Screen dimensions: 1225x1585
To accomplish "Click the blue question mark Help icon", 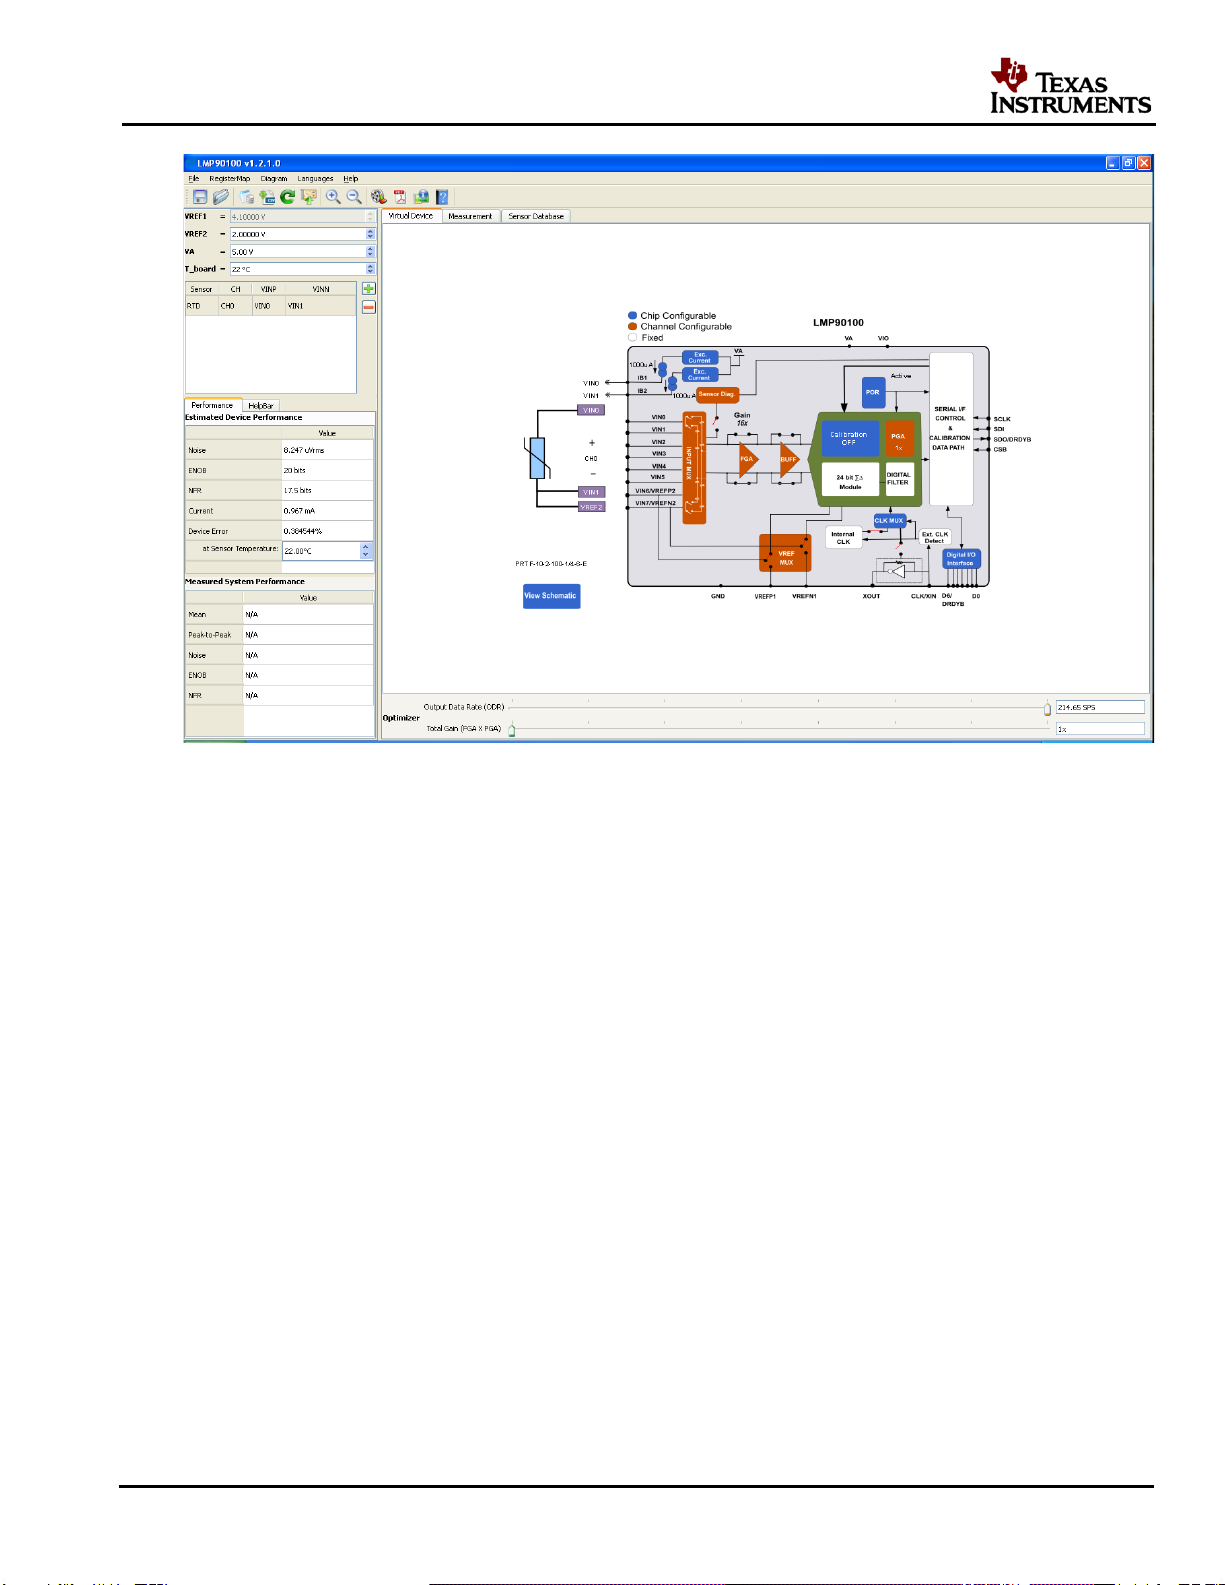I will point(441,197).
